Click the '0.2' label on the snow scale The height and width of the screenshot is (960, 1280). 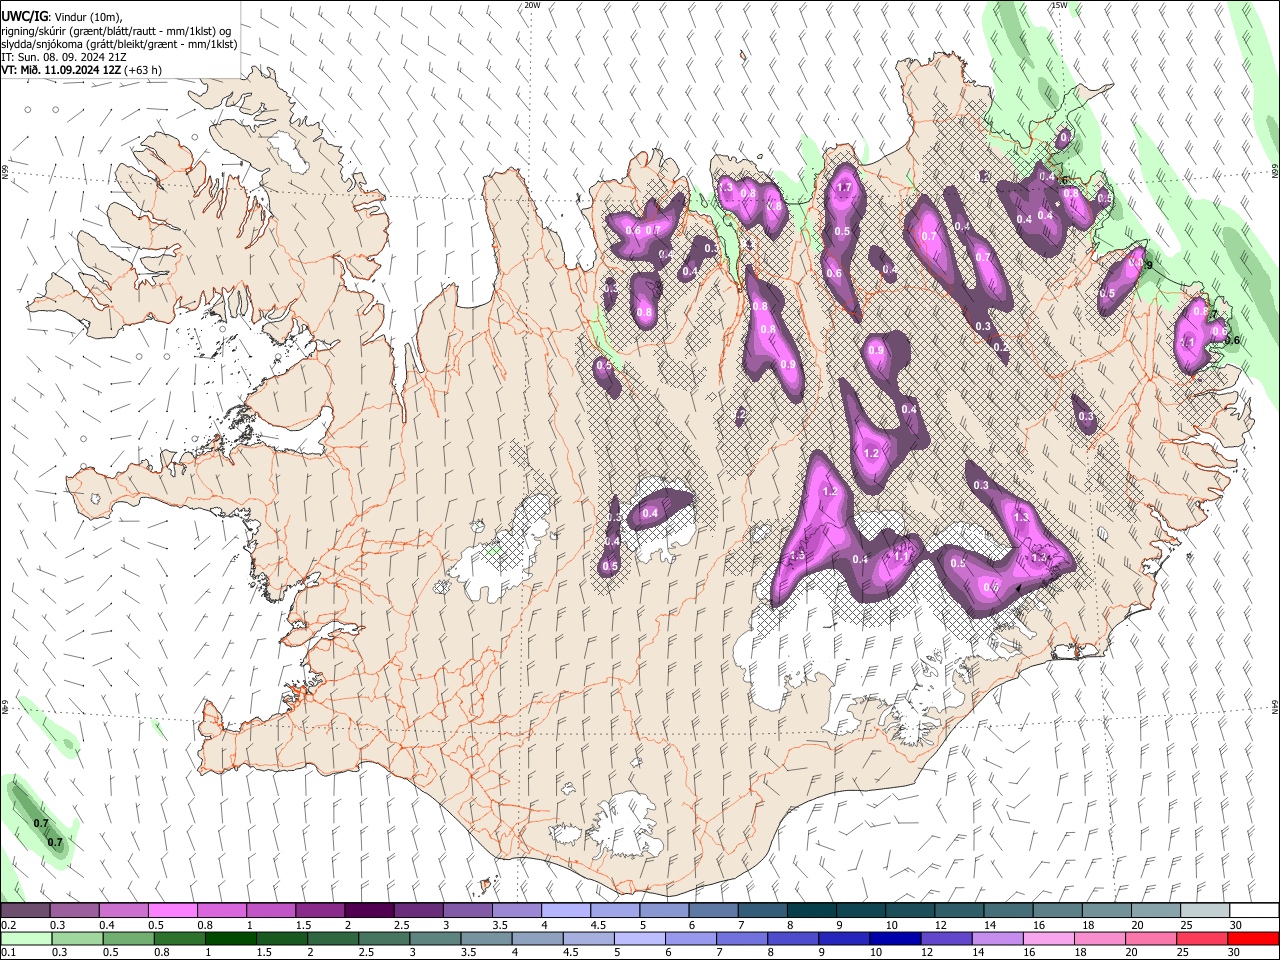pyautogui.click(x=8, y=925)
